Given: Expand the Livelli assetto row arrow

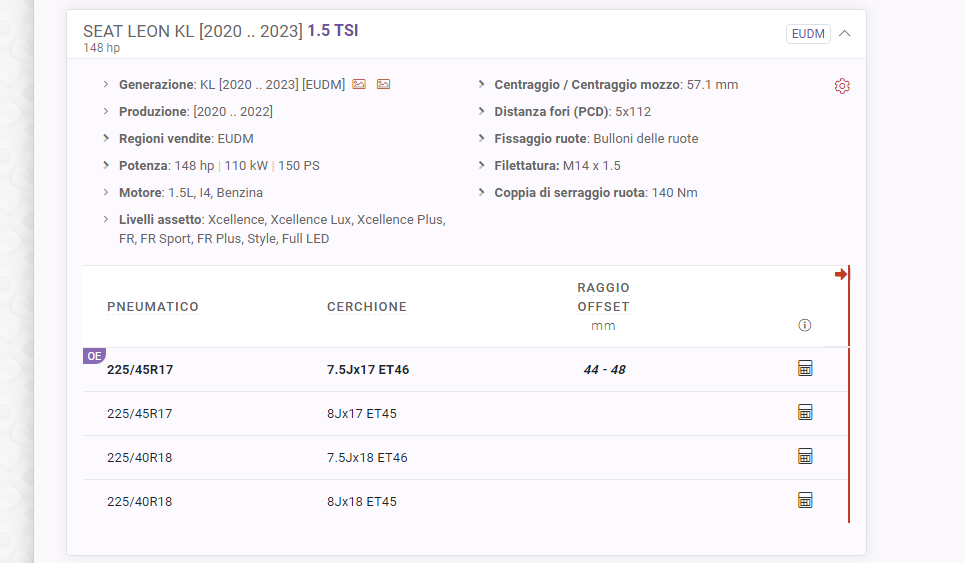Looking at the screenshot, I should (106, 219).
